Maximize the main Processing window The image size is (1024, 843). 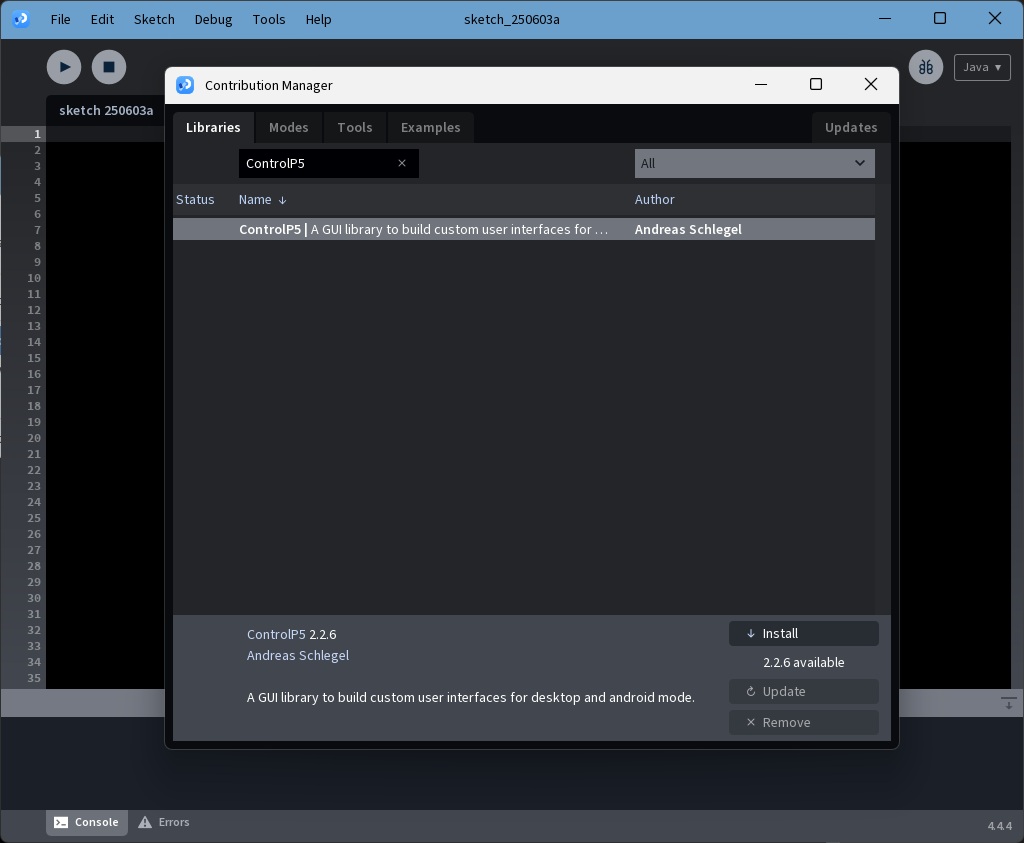coord(940,18)
